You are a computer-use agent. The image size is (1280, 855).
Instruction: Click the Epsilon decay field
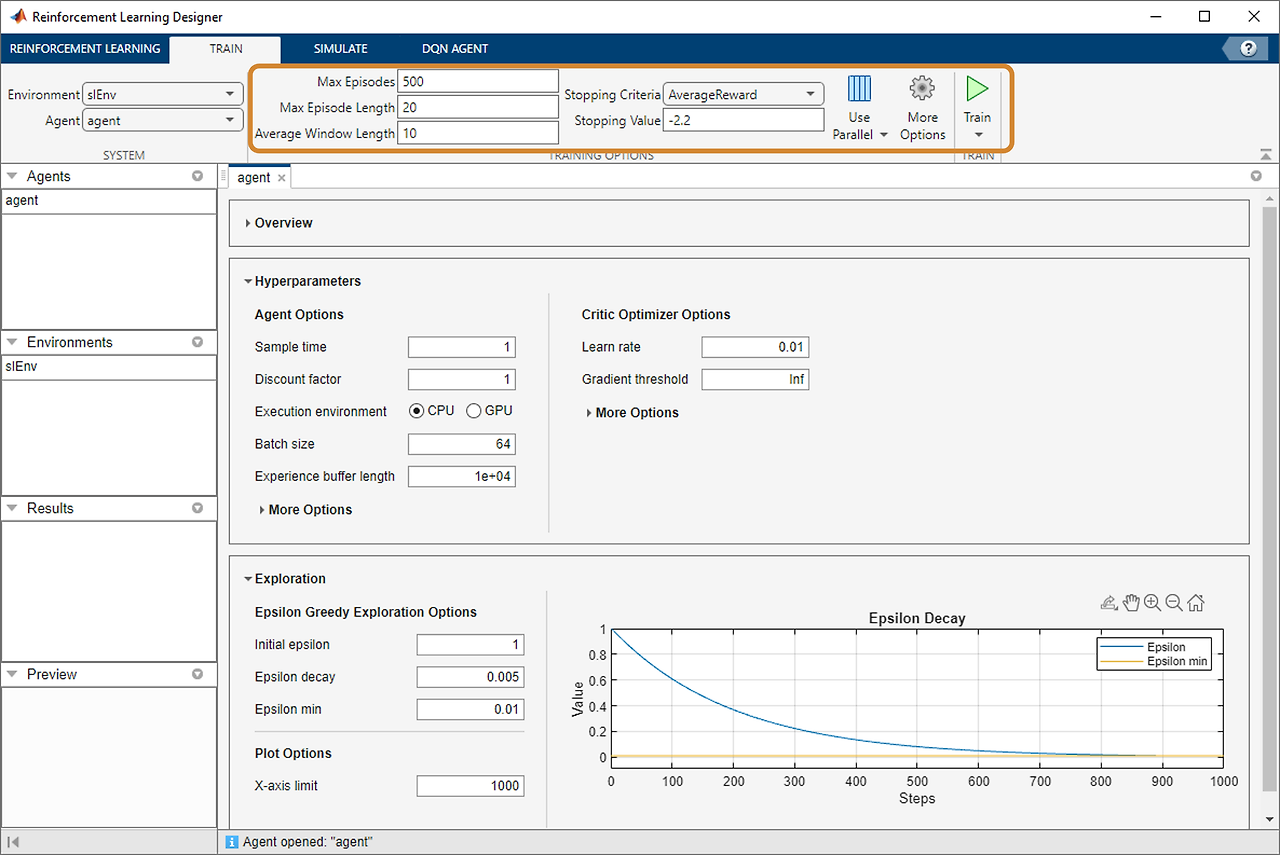(x=470, y=677)
